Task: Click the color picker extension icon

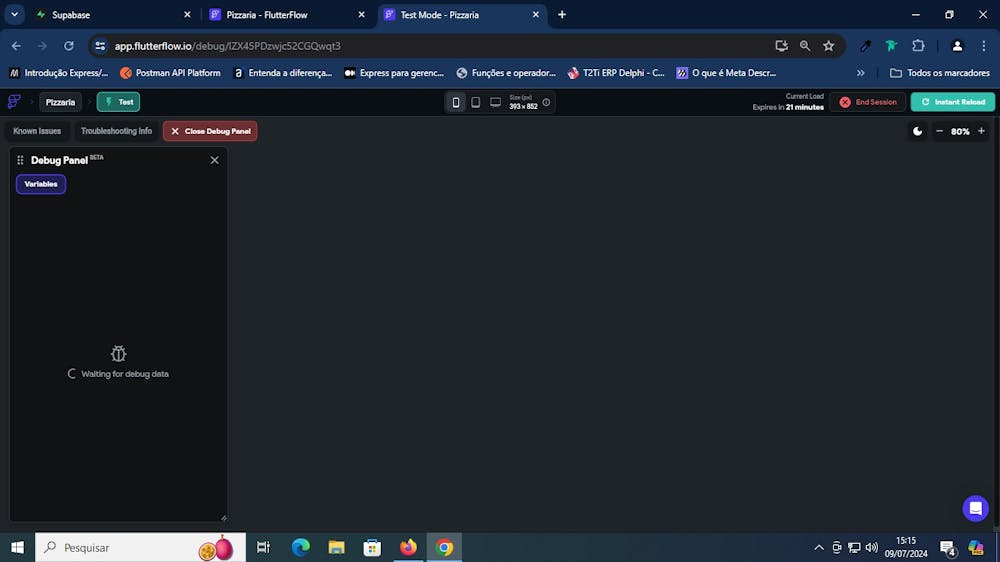Action: (865, 46)
